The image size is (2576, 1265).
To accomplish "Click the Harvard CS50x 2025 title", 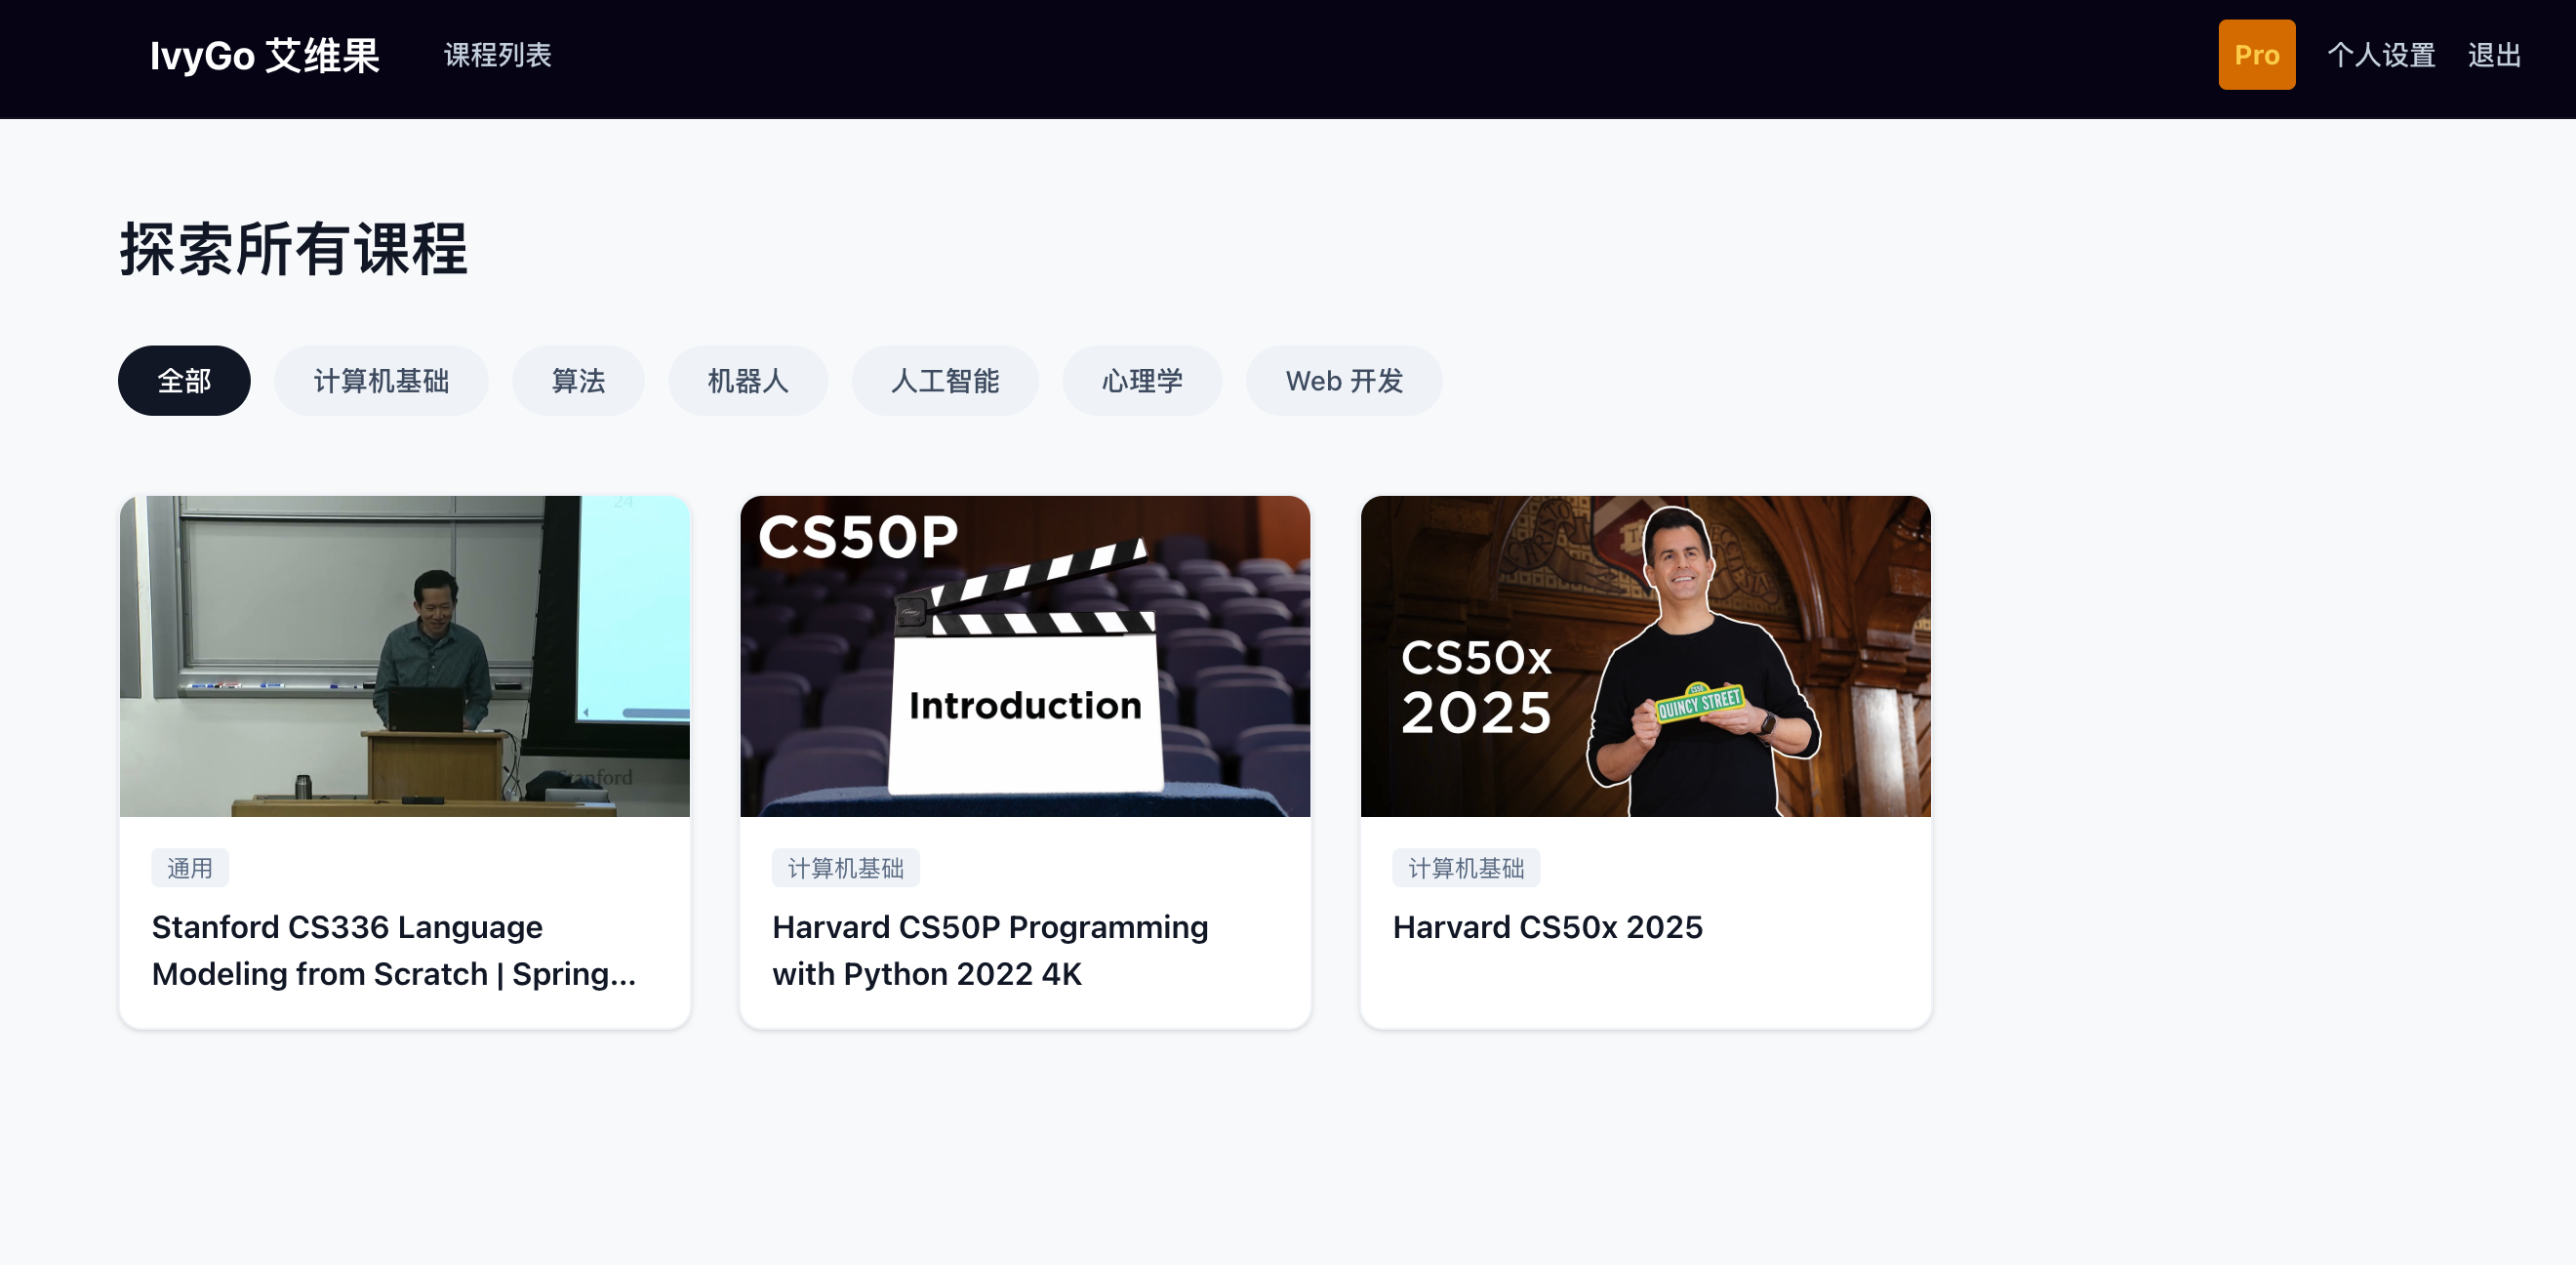I will 1547,927.
